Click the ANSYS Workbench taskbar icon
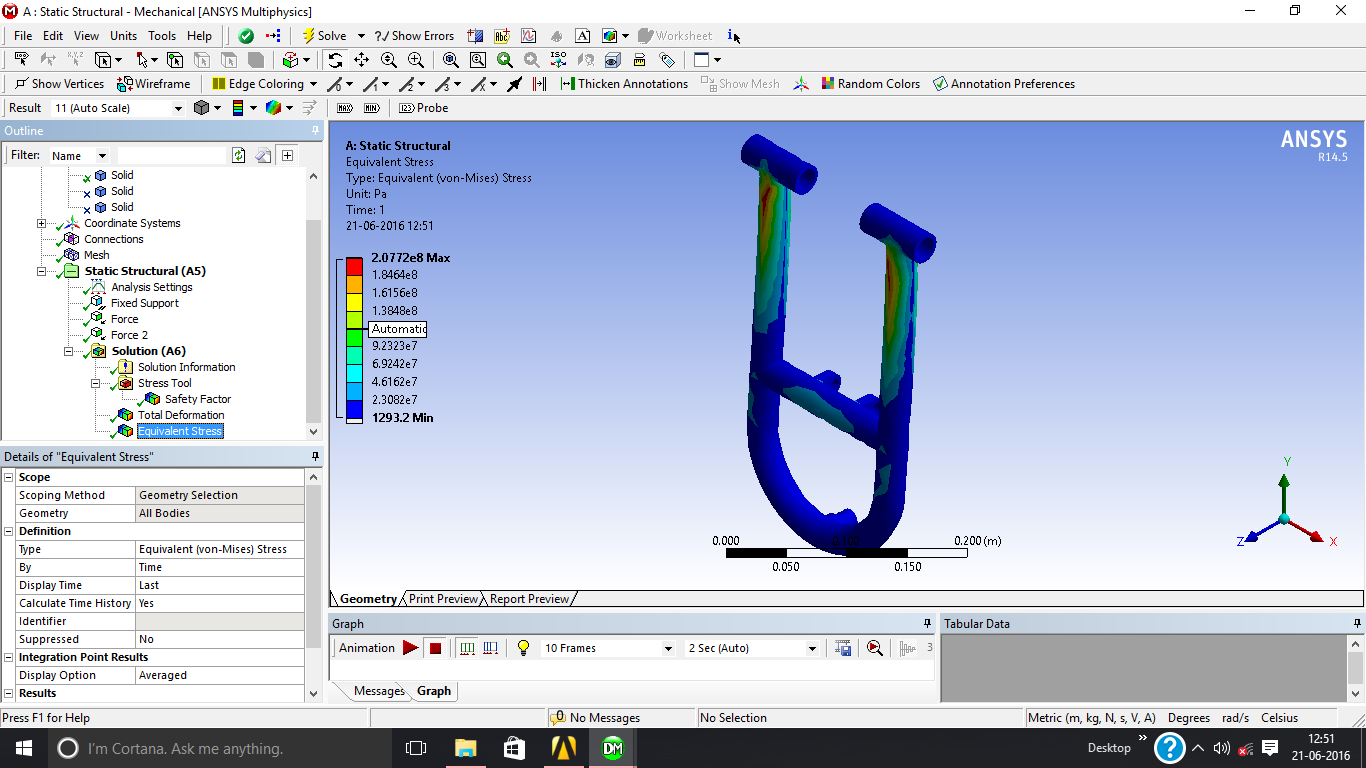This screenshot has width=1366, height=768. click(564, 748)
